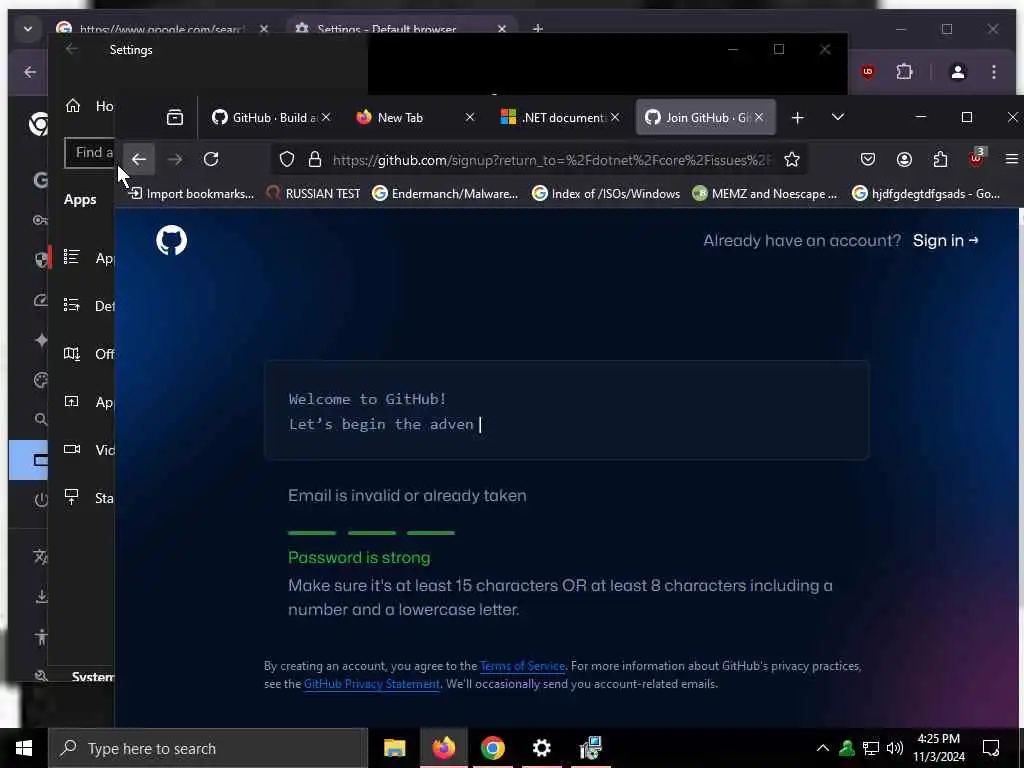Open Chrome three-dot menu
The image size is (1024, 768).
pyautogui.click(x=994, y=72)
